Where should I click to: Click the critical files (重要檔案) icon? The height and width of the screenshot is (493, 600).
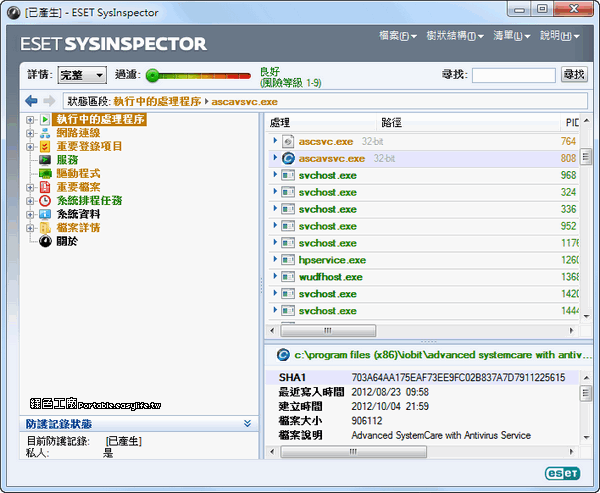(45, 187)
